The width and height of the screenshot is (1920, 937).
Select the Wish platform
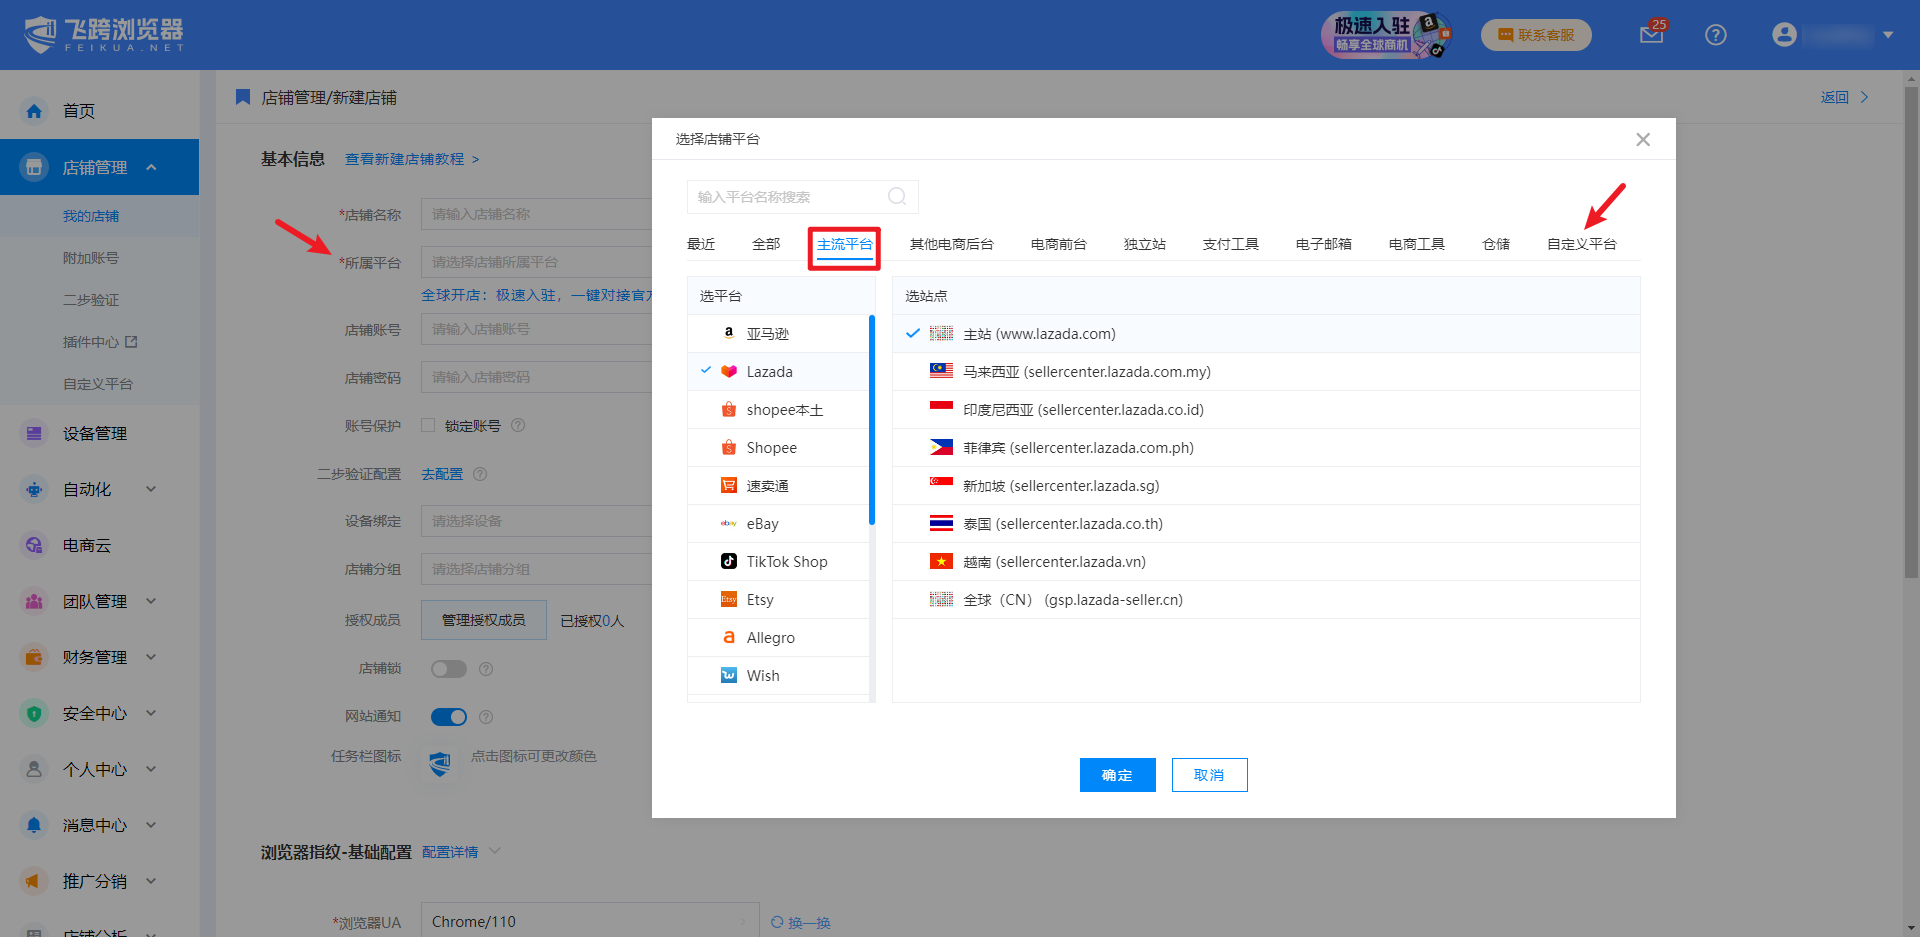coord(778,676)
